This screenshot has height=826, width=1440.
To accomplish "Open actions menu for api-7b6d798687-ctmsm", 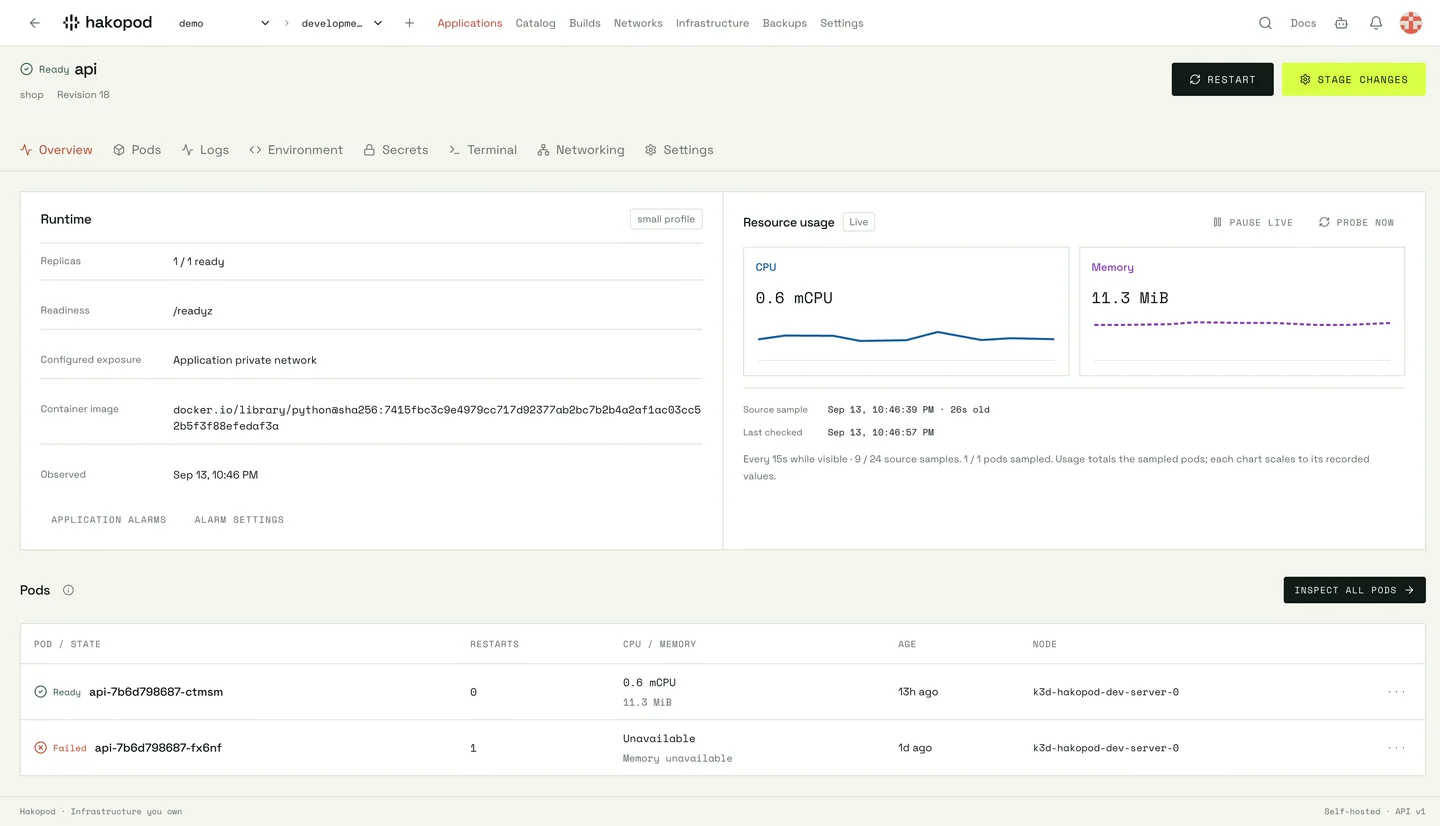I will click(1396, 692).
